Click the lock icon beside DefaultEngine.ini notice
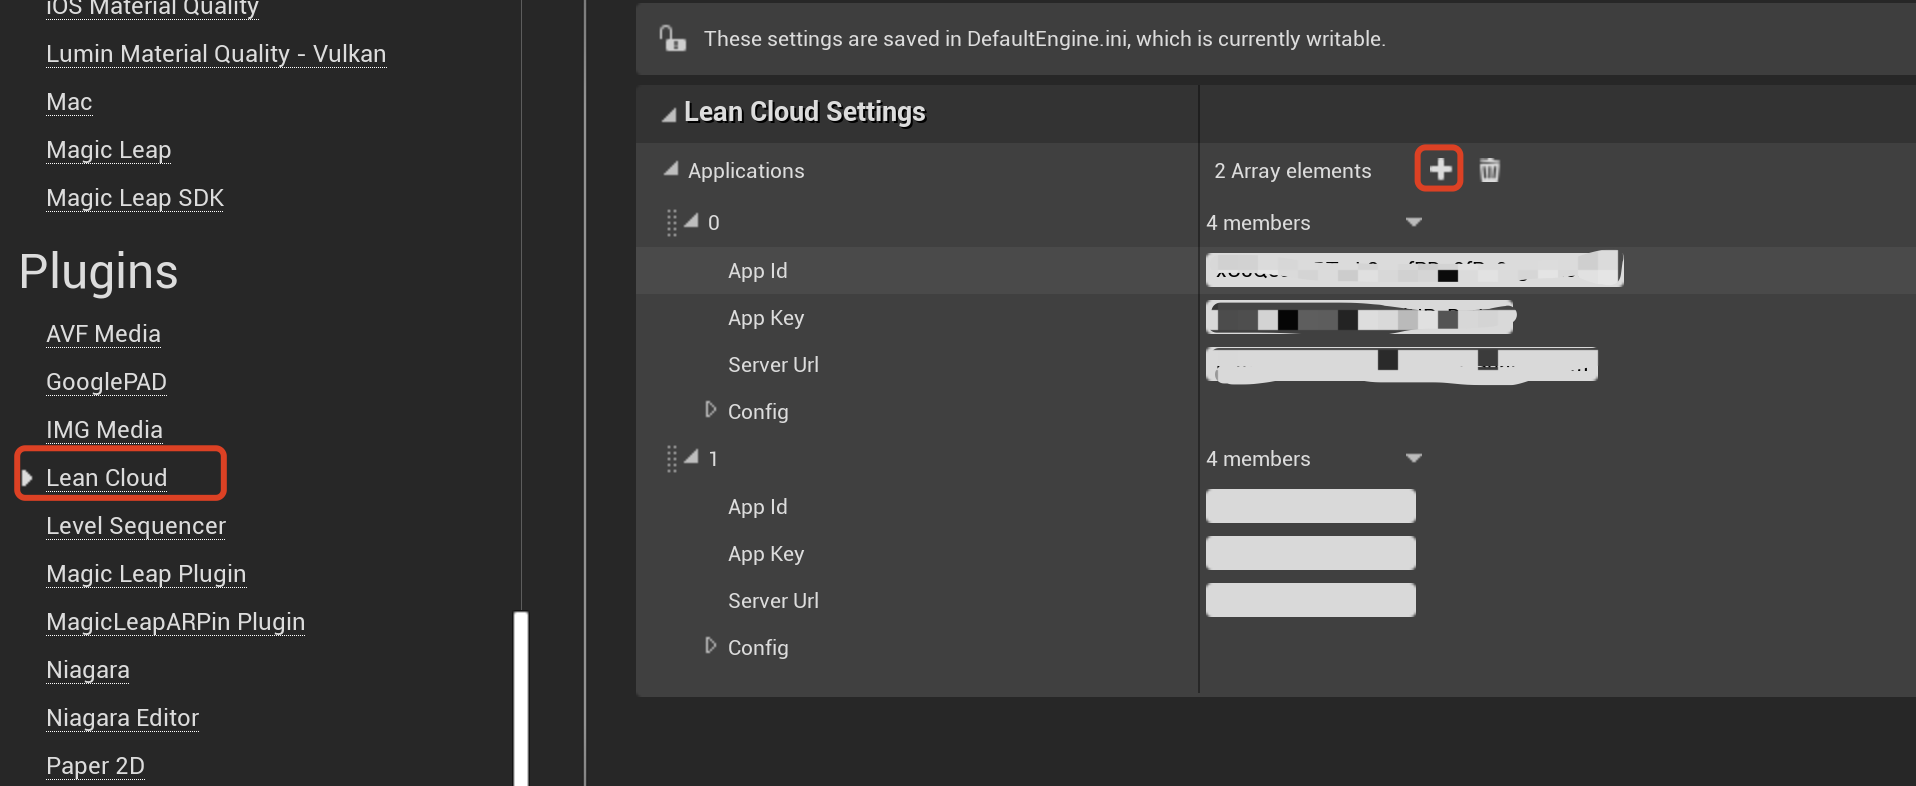Viewport: 1916px width, 786px height. pyautogui.click(x=672, y=39)
